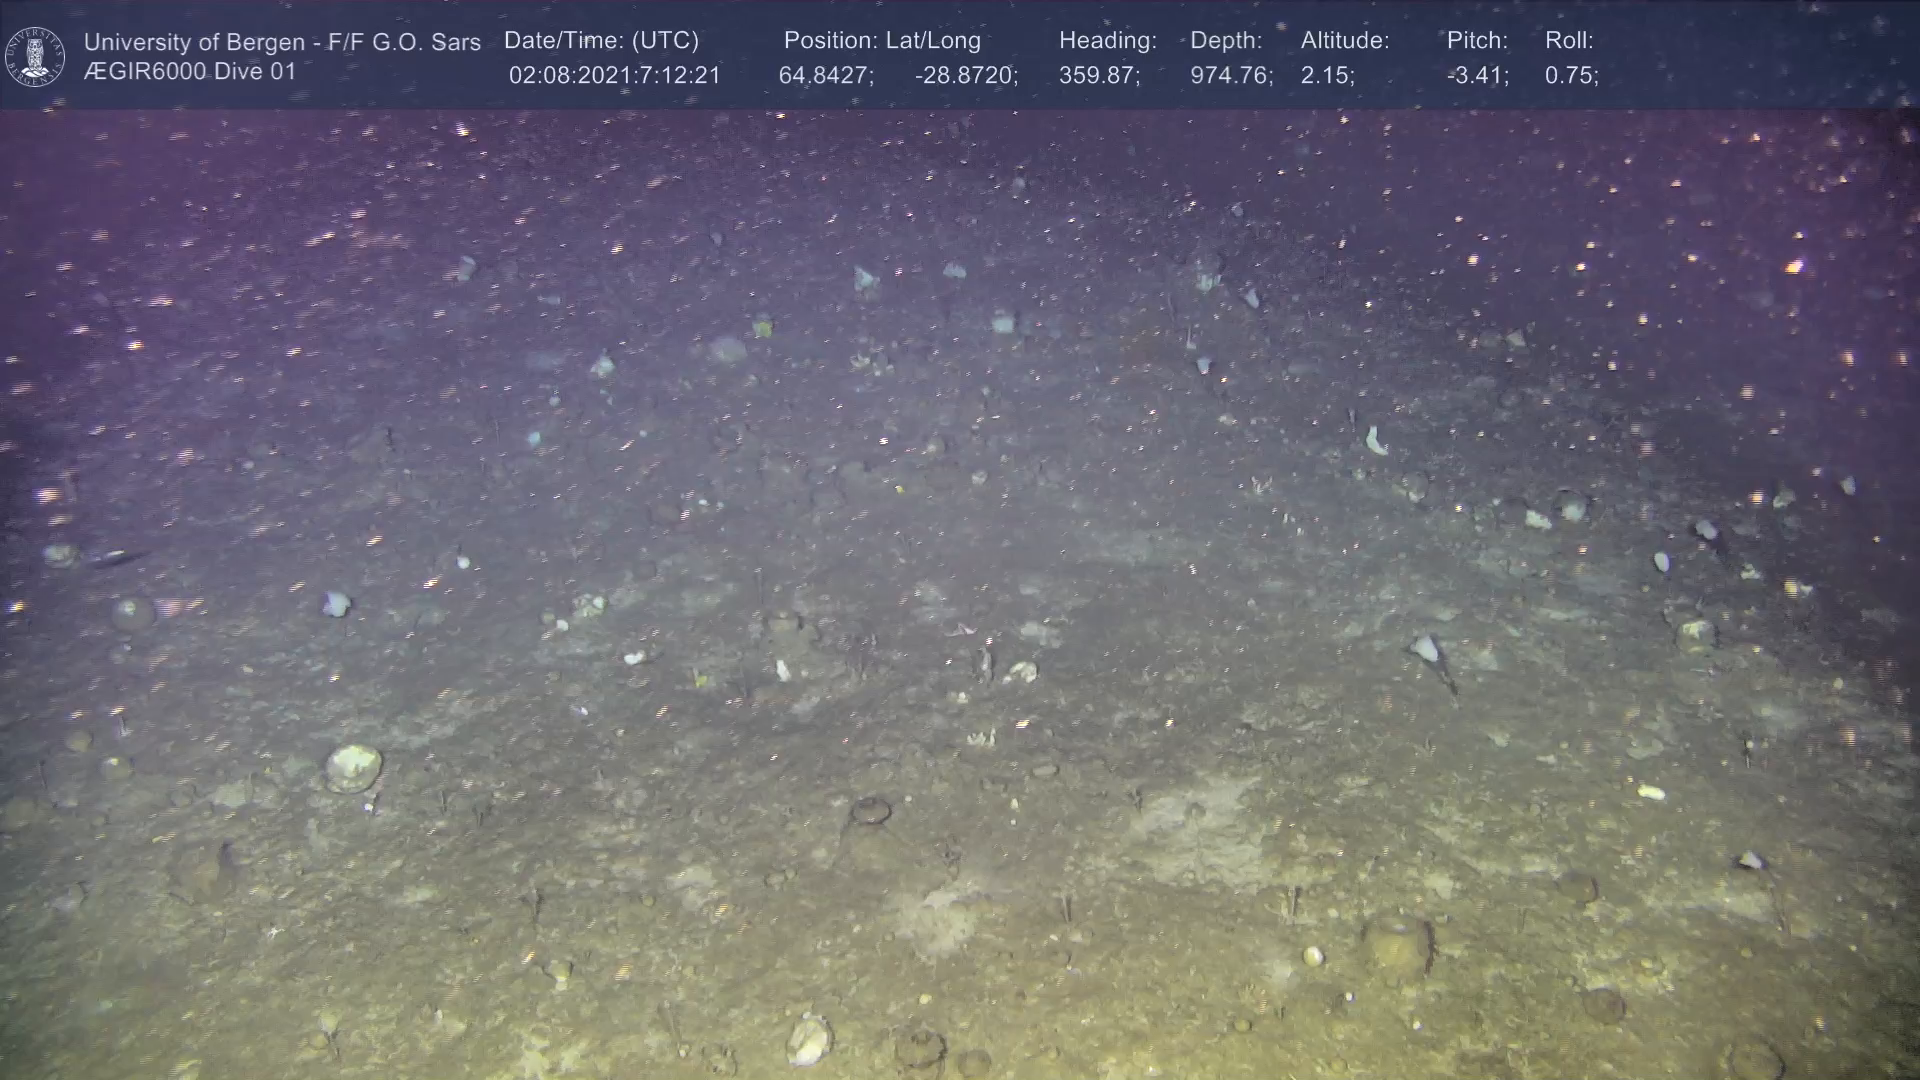
Task: Click the Depth label
Action: tap(1226, 41)
